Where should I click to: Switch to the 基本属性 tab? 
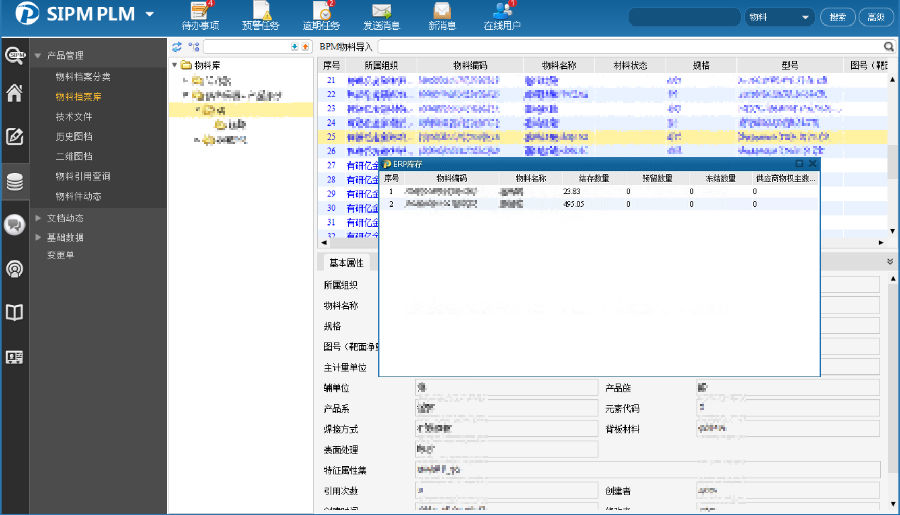pyautogui.click(x=348, y=263)
